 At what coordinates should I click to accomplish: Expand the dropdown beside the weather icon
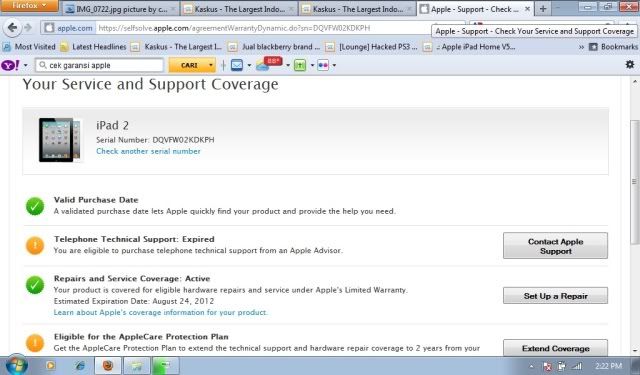pyautogui.click(x=288, y=65)
